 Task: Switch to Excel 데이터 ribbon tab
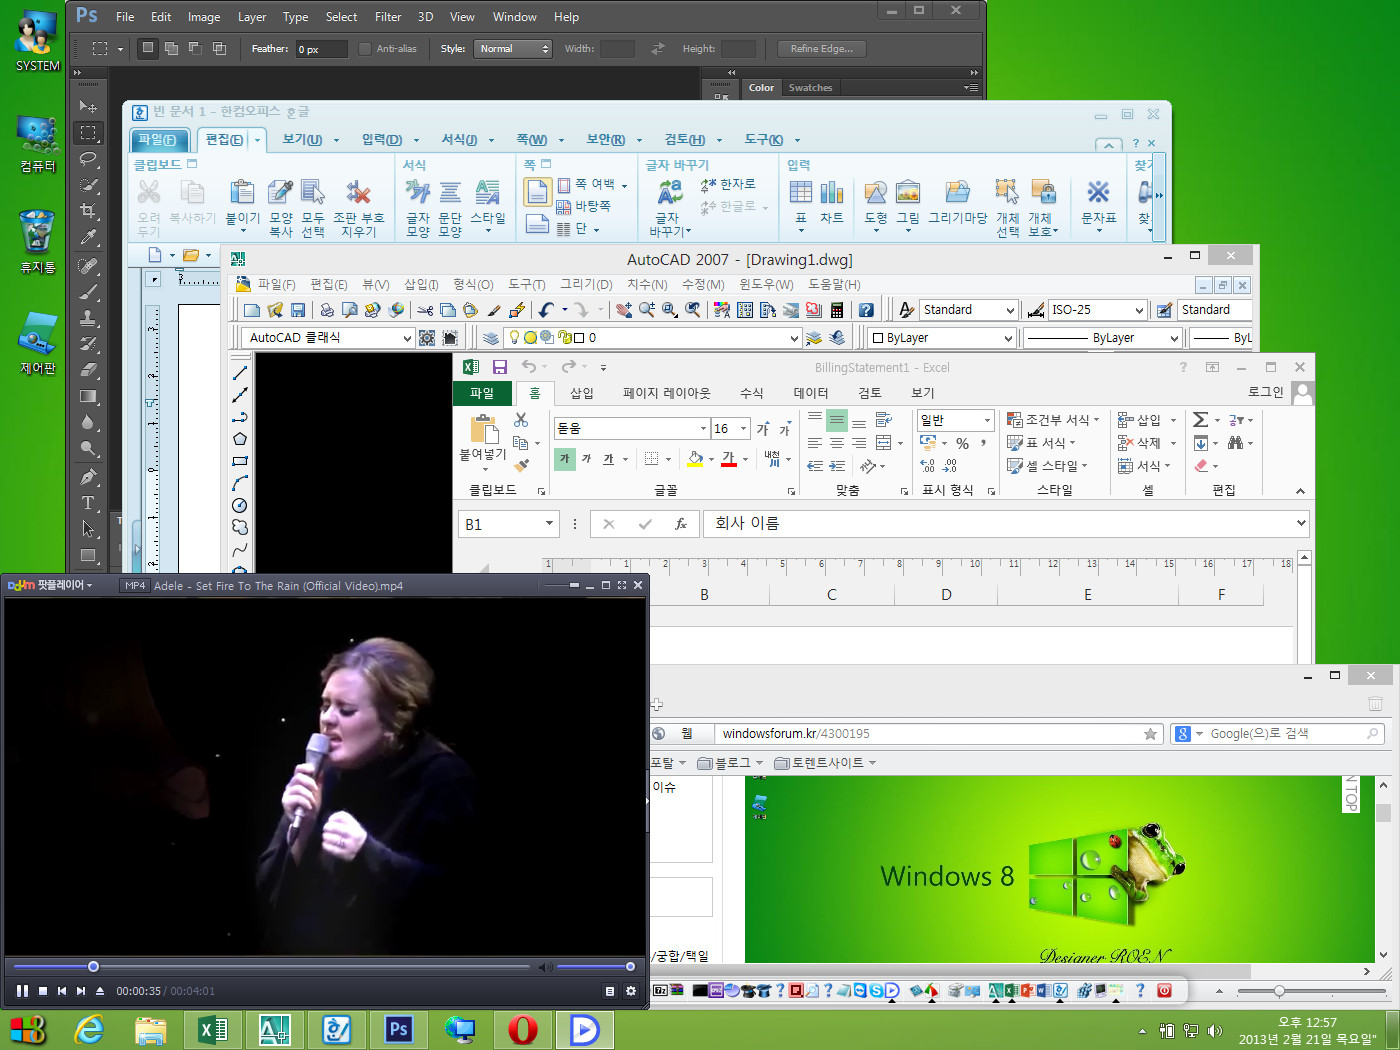tap(811, 393)
